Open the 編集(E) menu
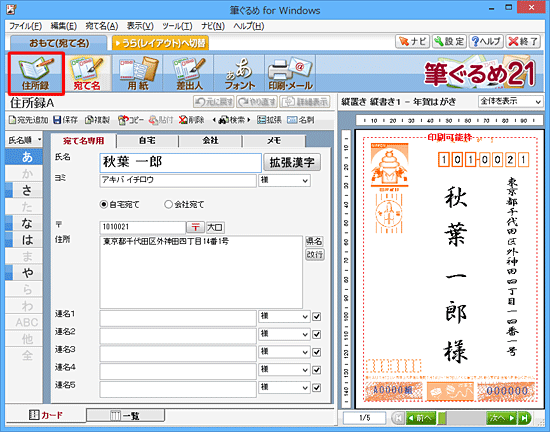 coord(63,26)
